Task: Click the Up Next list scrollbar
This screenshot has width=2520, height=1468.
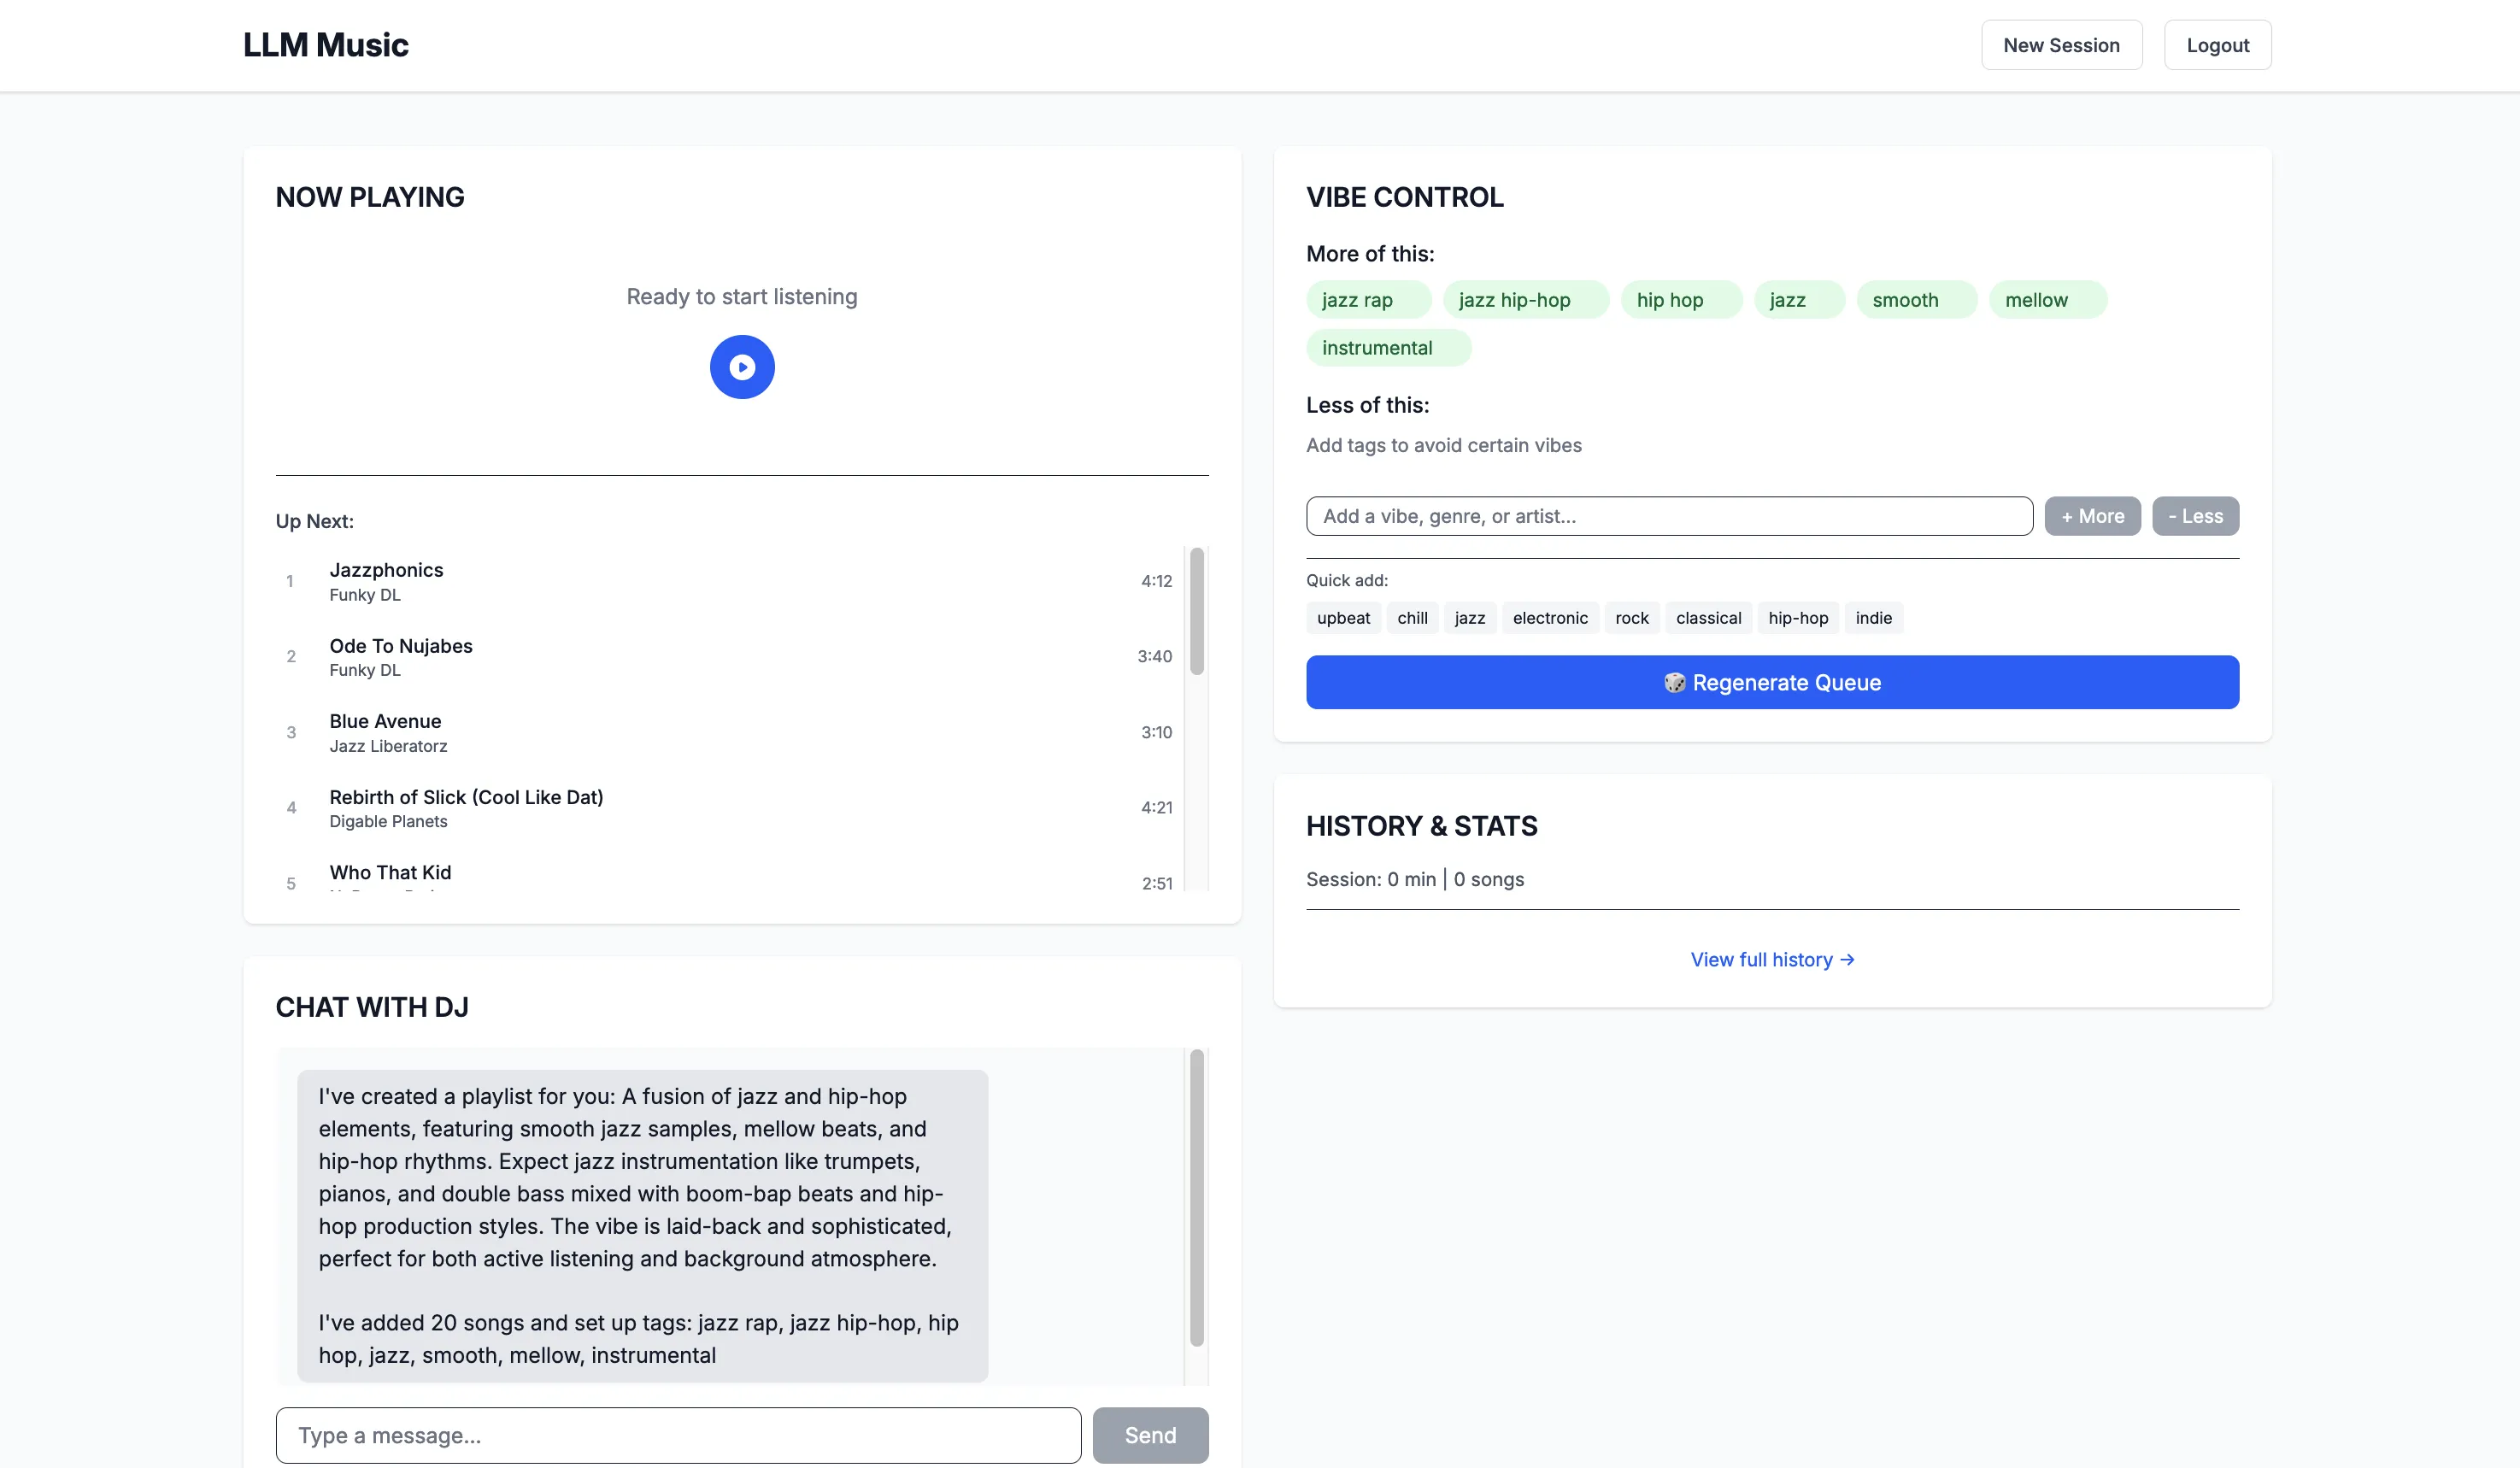Action: tap(1196, 611)
